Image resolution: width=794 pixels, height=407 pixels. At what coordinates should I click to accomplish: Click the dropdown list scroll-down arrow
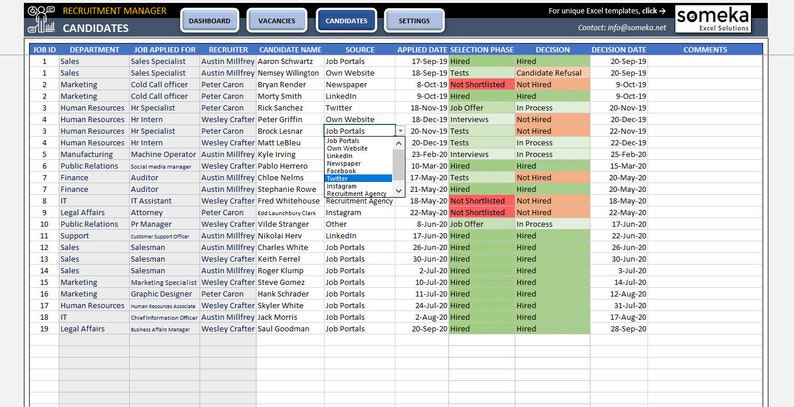pyautogui.click(x=399, y=191)
